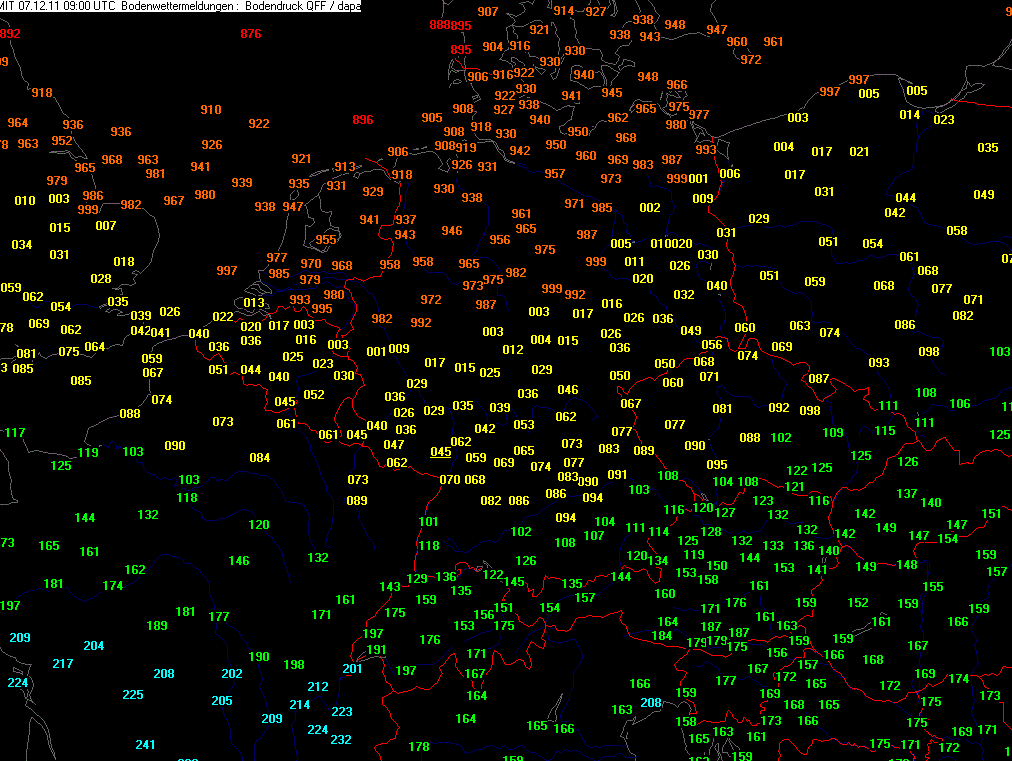1012x761 pixels.
Task: Pick the cyan 225 pressure value
Action: (x=133, y=695)
